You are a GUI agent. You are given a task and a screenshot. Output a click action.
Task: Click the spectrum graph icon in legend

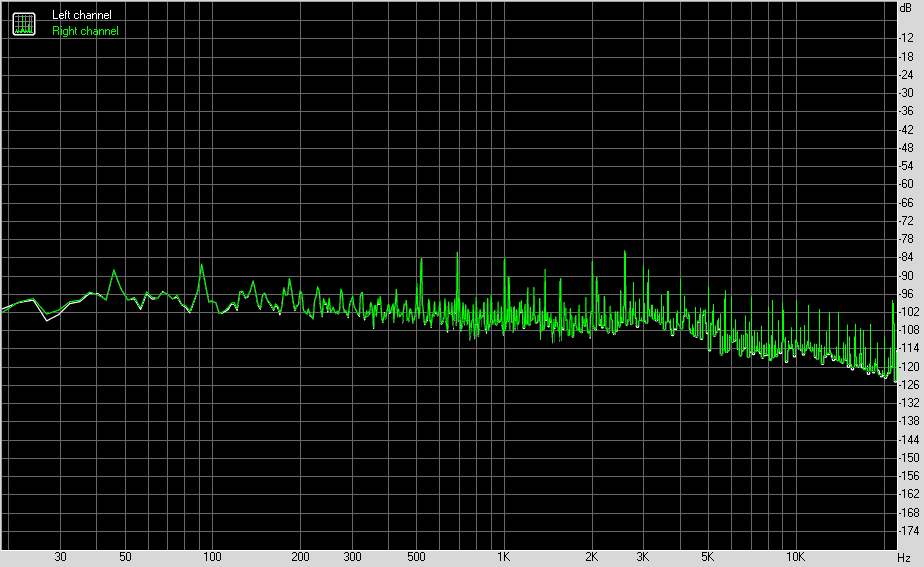click(x=24, y=24)
